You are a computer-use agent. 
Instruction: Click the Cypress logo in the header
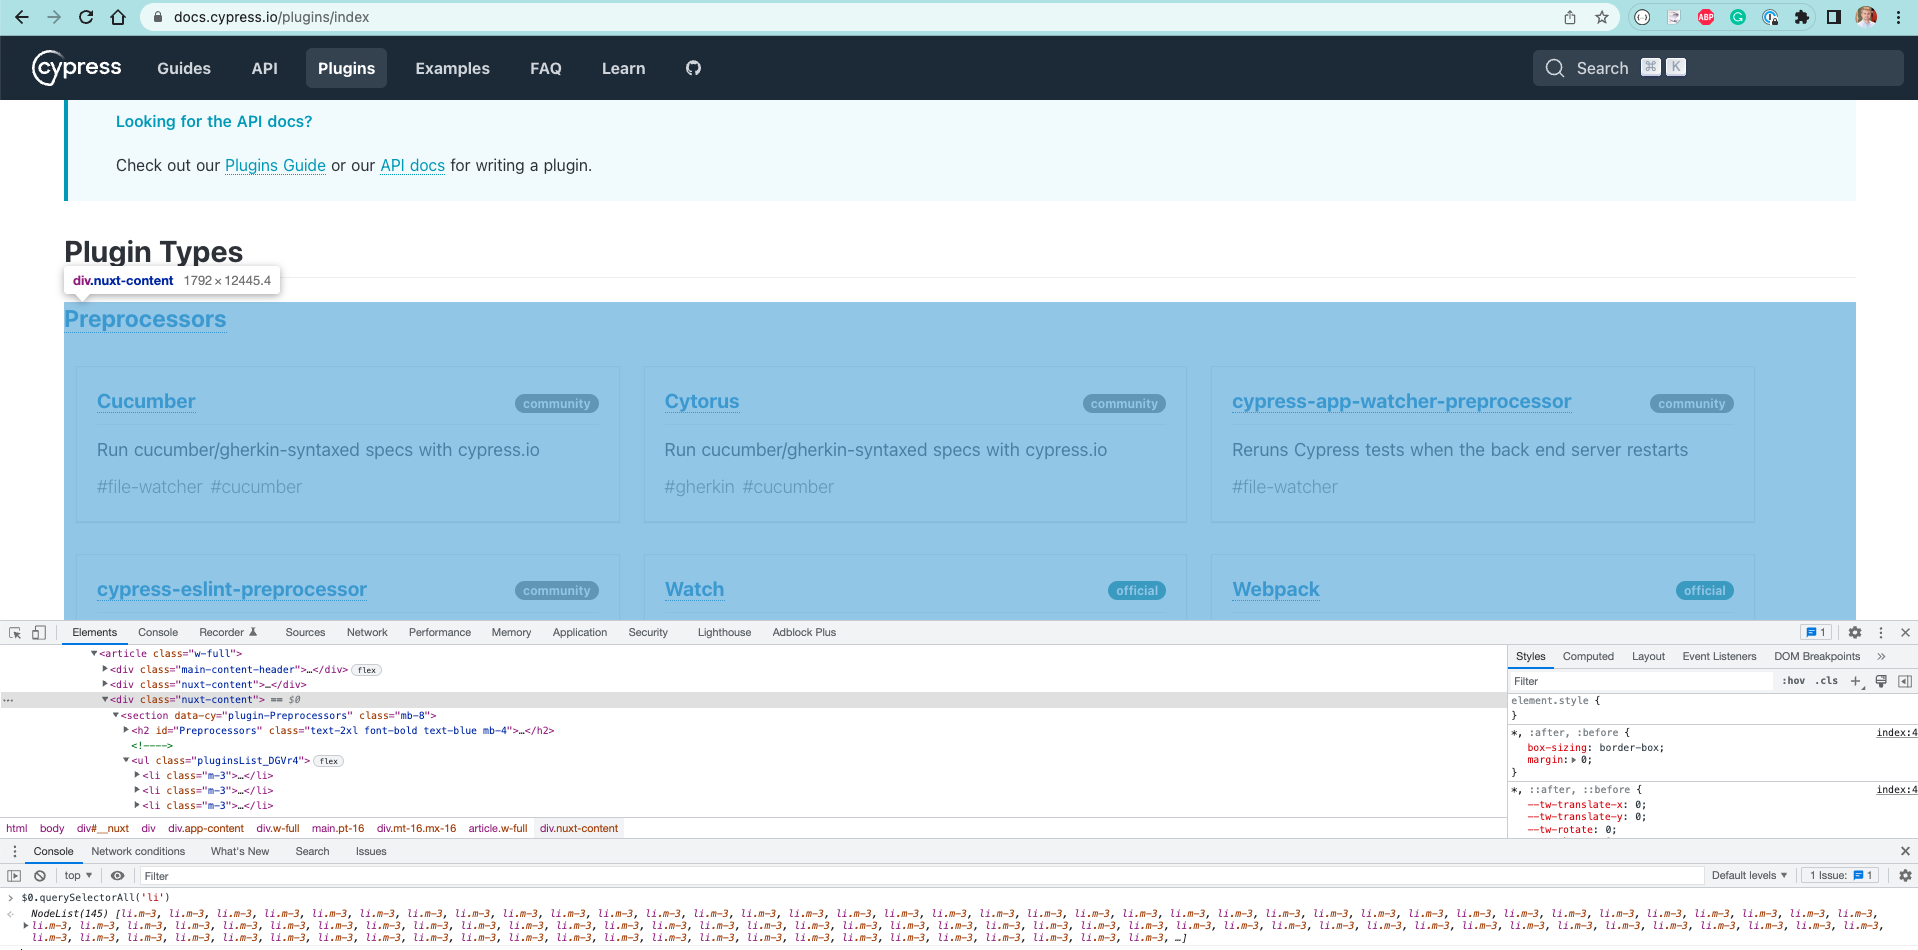point(77,68)
